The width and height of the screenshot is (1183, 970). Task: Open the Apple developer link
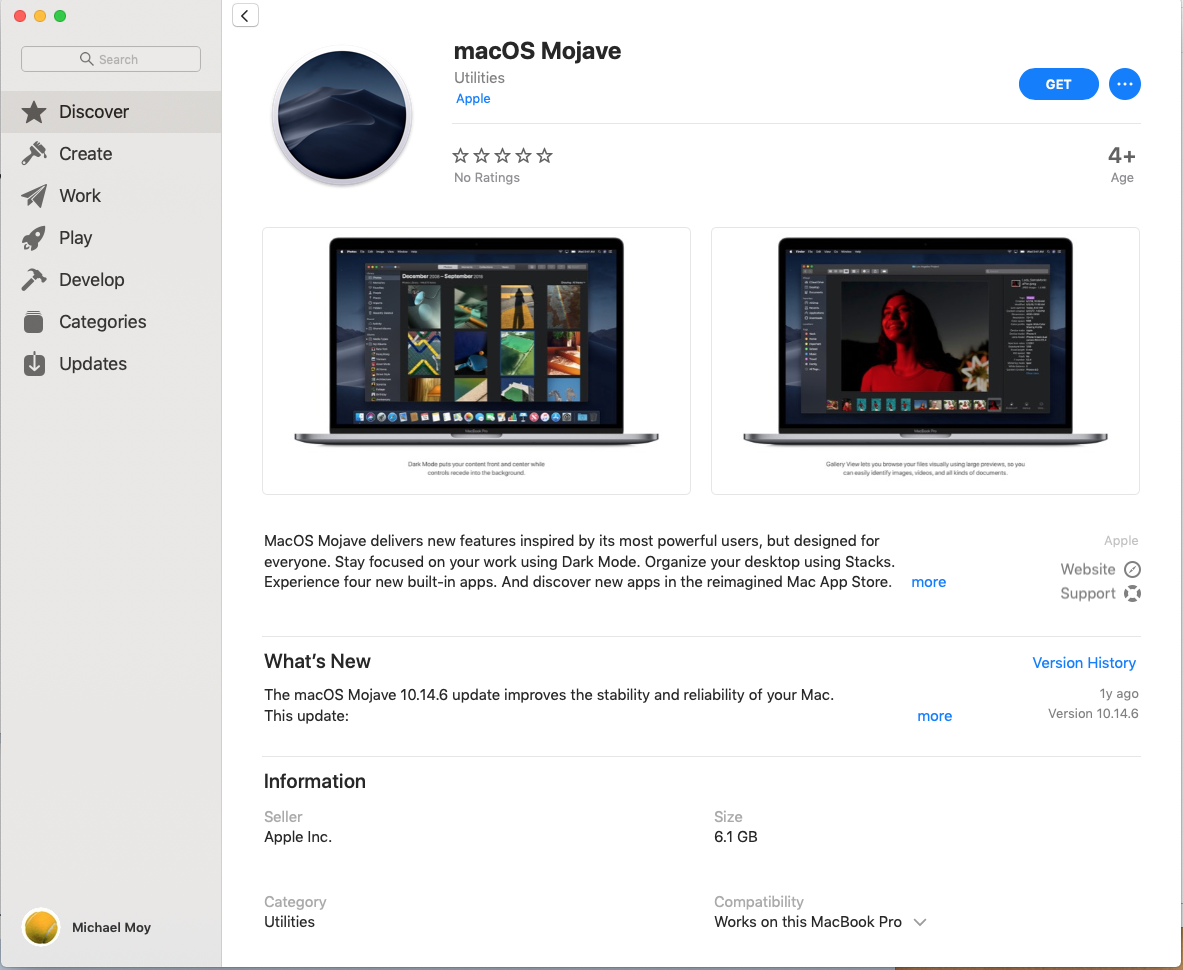coord(473,99)
